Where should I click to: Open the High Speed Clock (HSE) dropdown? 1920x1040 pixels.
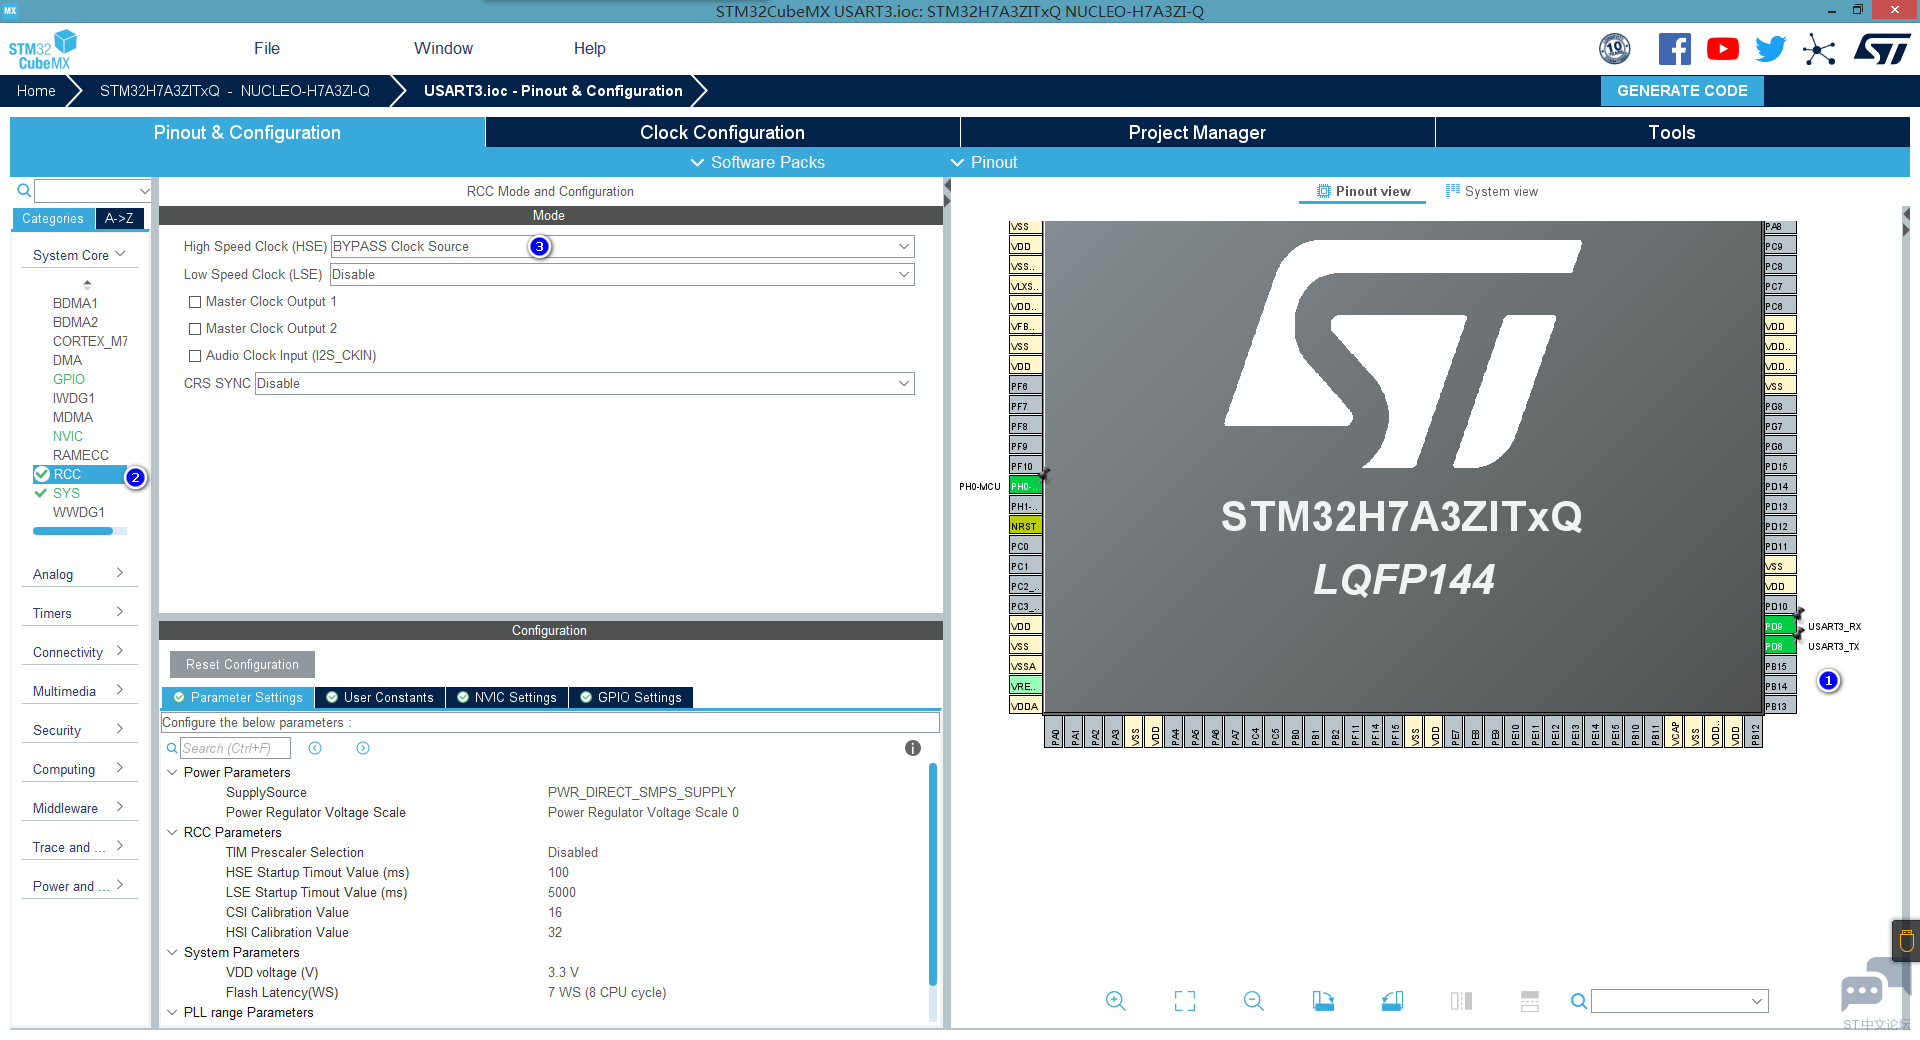[x=622, y=246]
